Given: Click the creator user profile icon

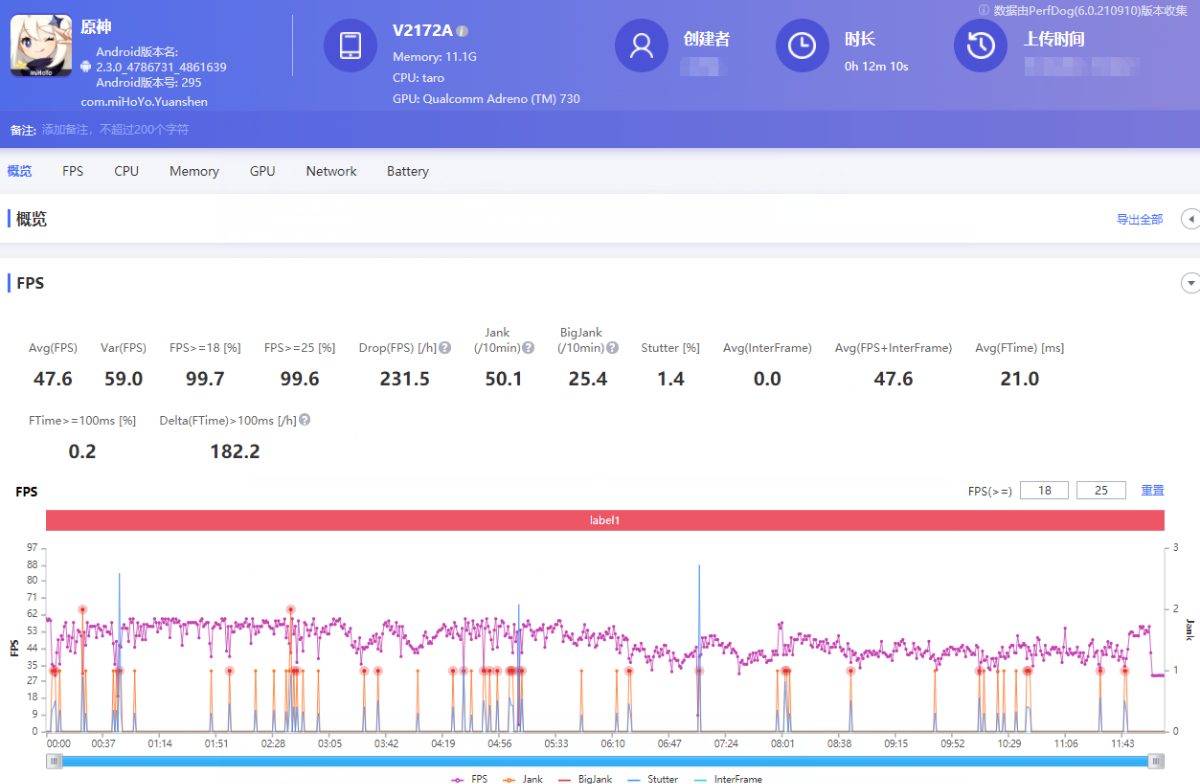Looking at the screenshot, I should click(641, 46).
